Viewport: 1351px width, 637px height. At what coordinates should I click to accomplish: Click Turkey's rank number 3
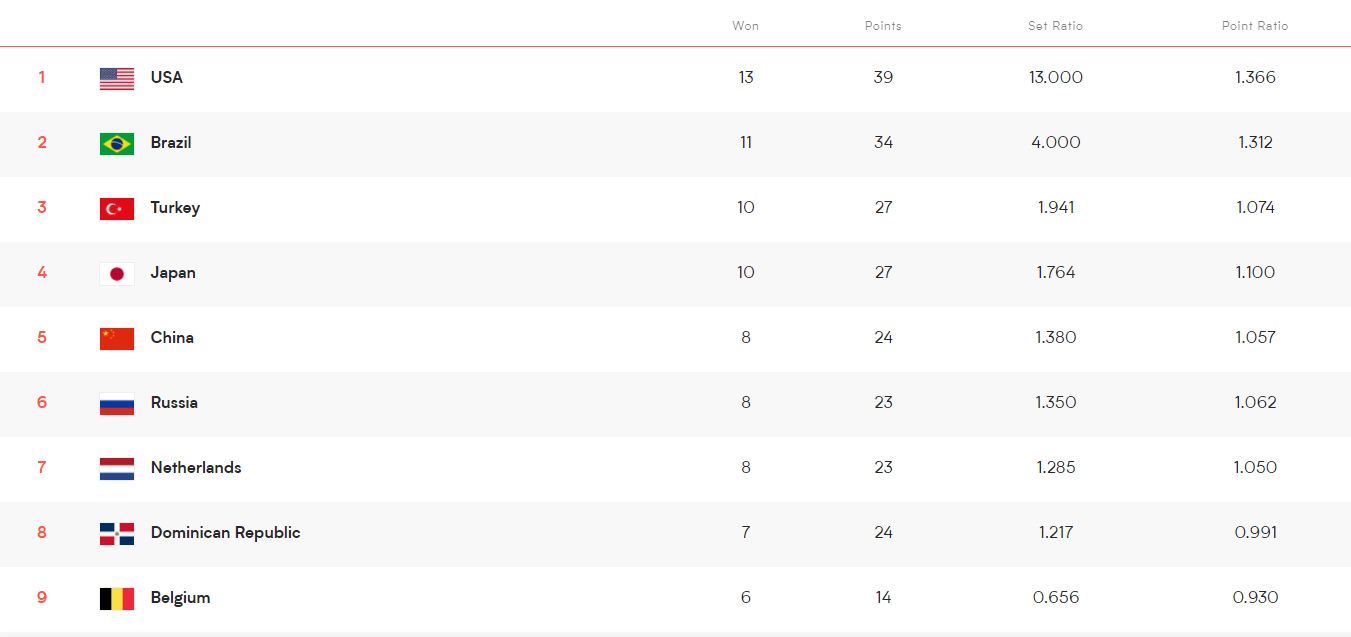click(42, 208)
